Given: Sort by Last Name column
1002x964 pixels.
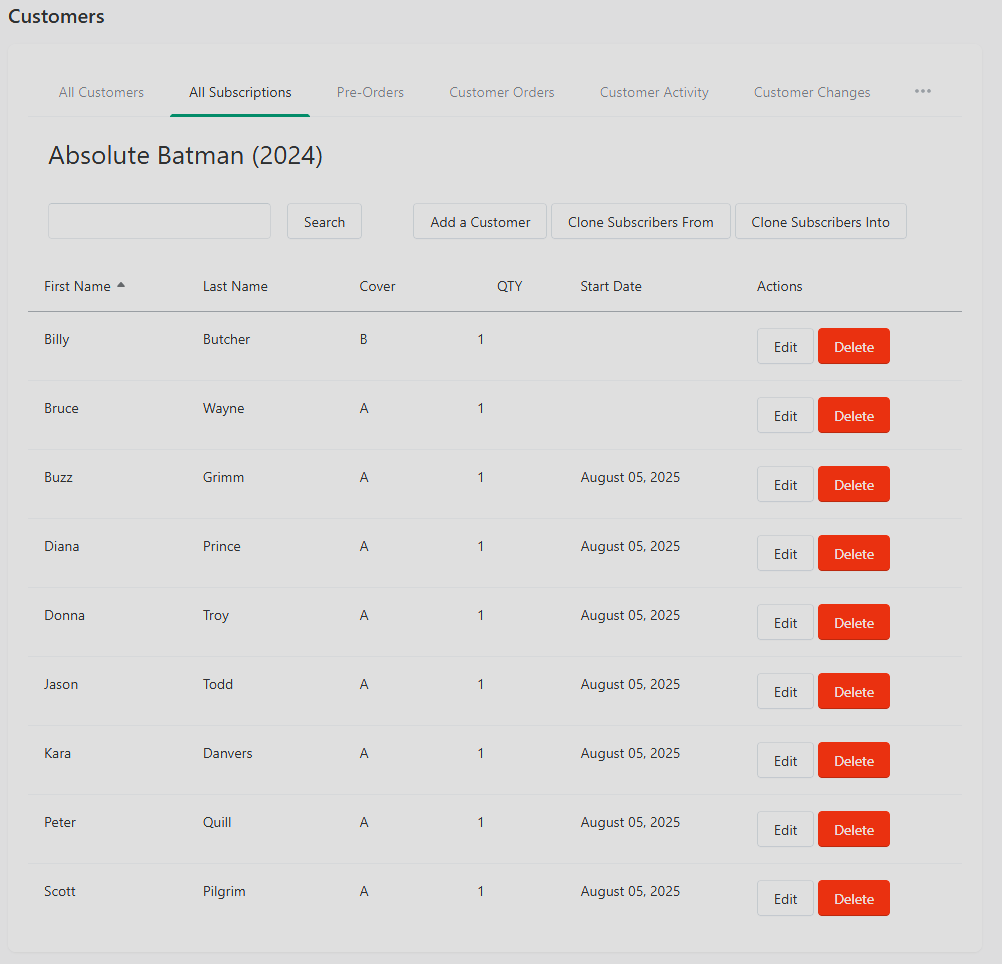Looking at the screenshot, I should click(235, 286).
